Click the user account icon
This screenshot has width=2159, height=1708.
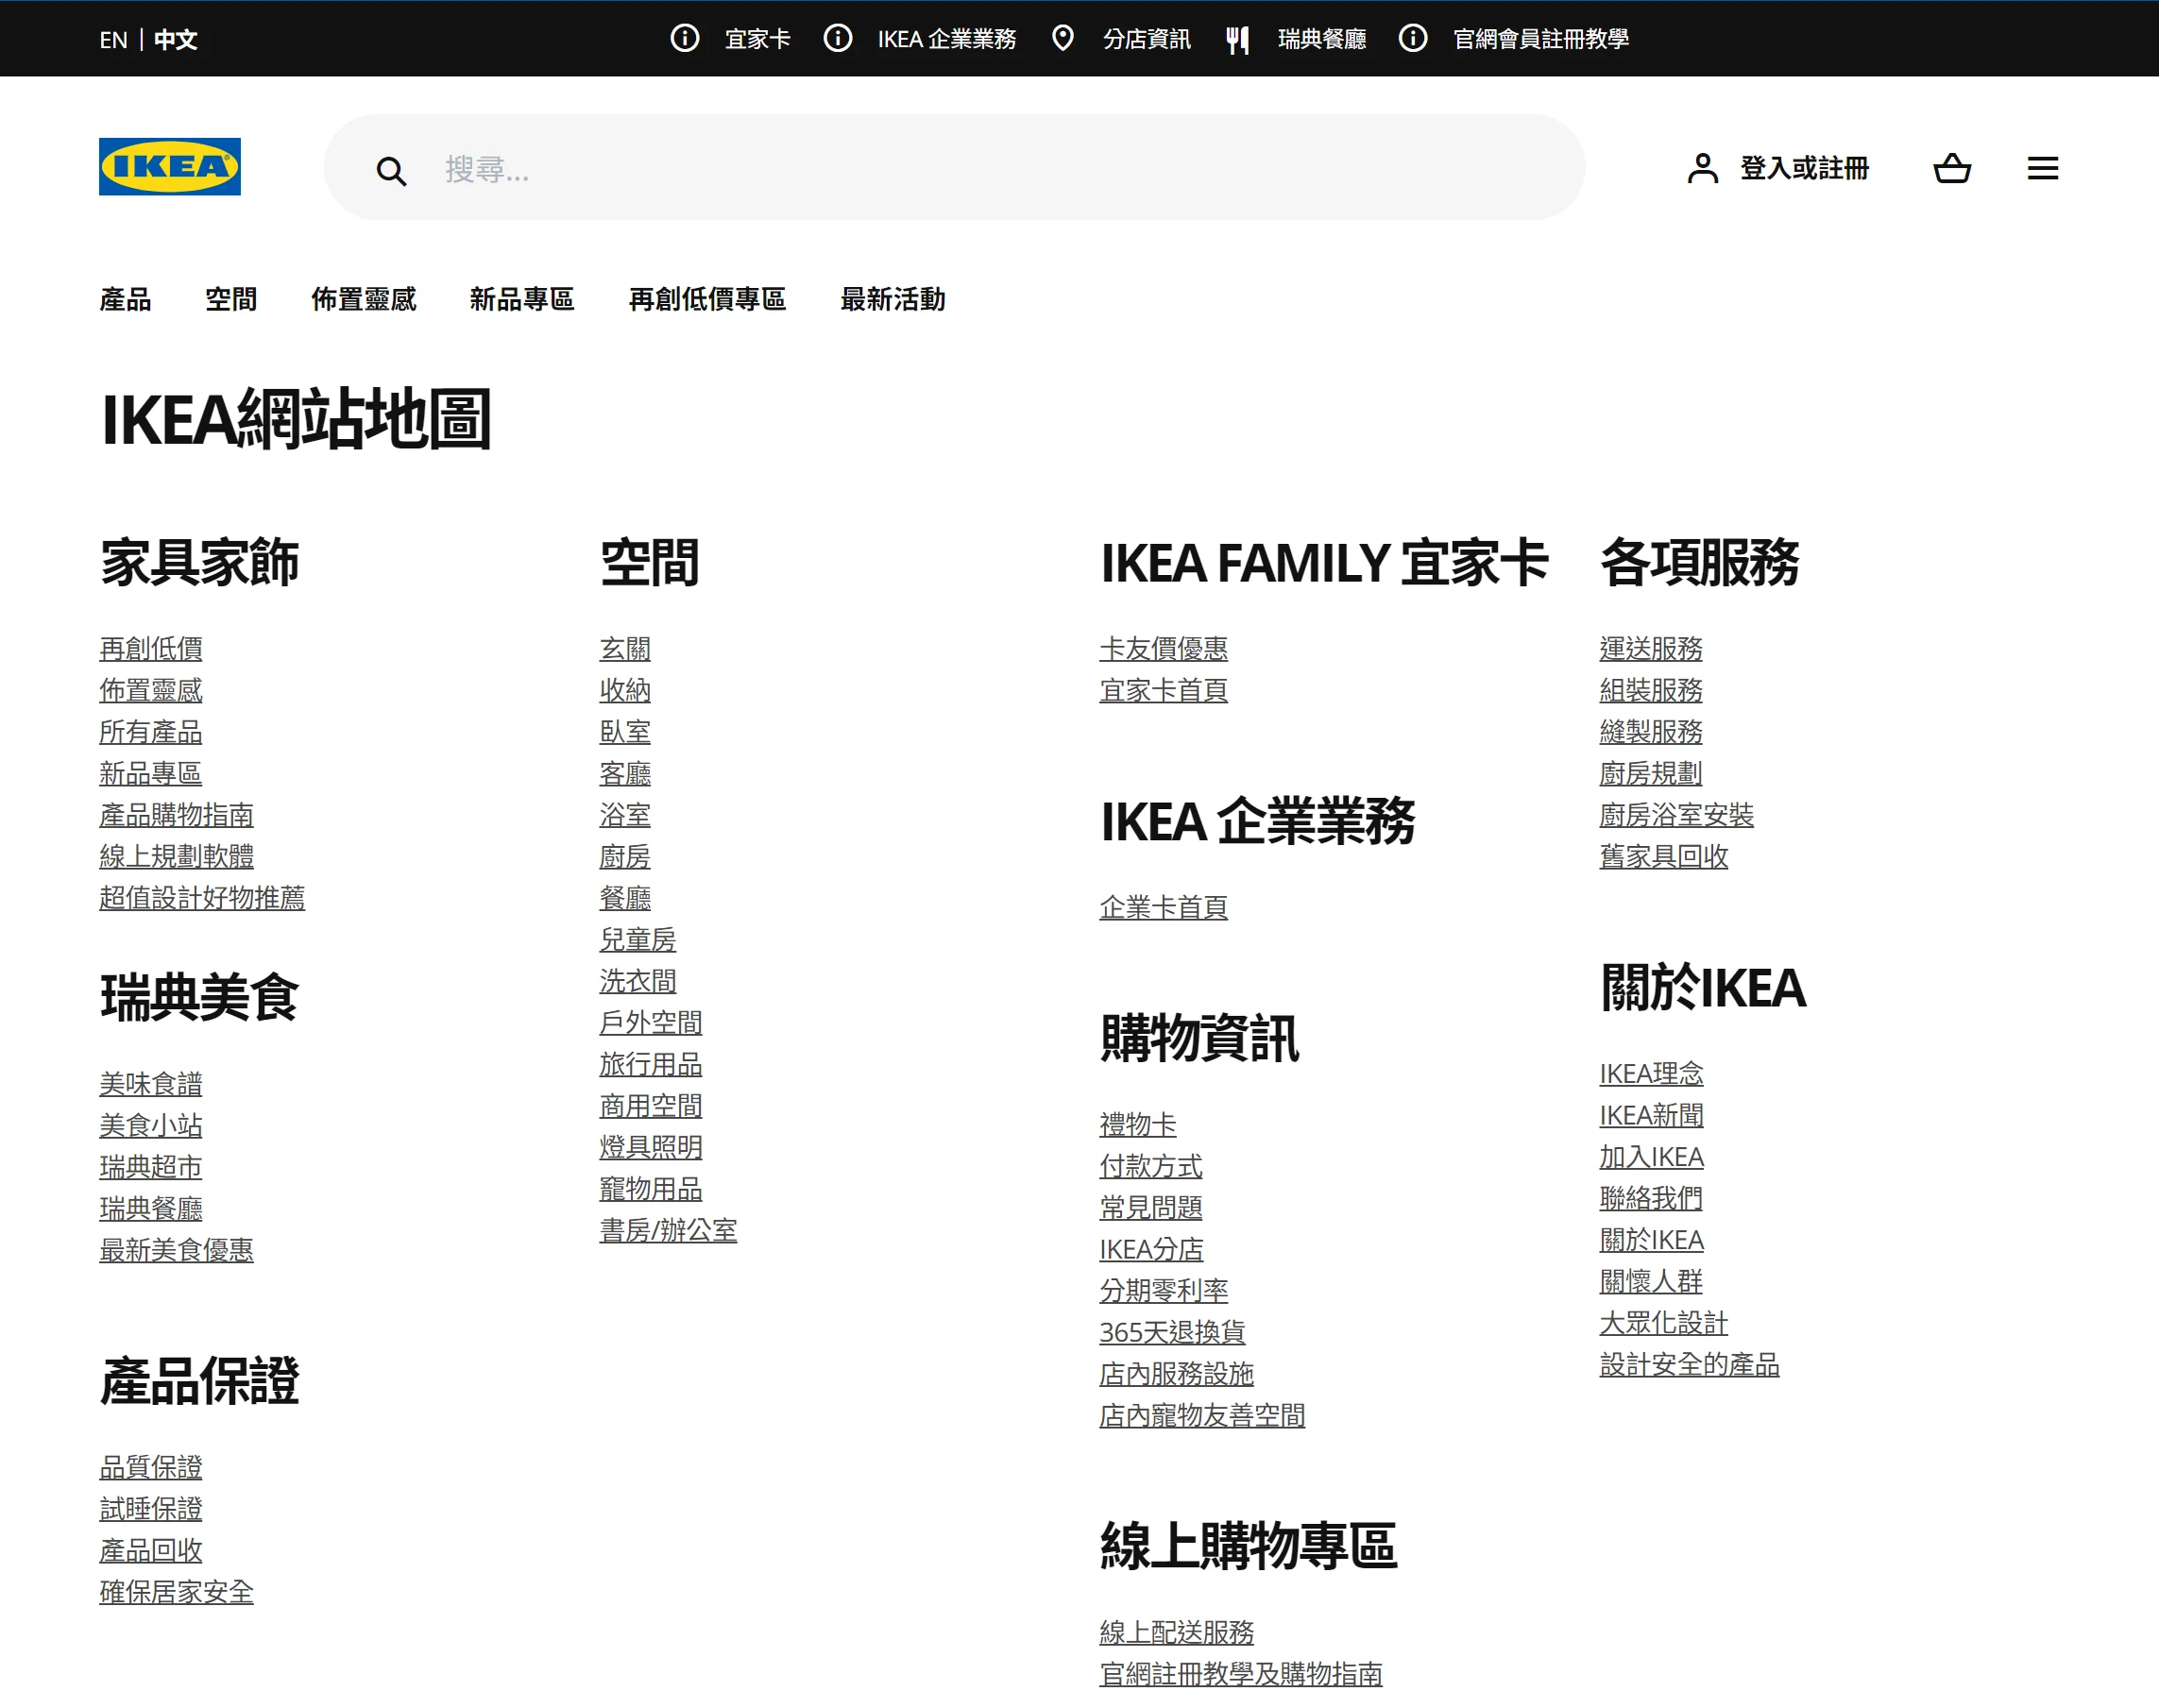[x=1702, y=168]
